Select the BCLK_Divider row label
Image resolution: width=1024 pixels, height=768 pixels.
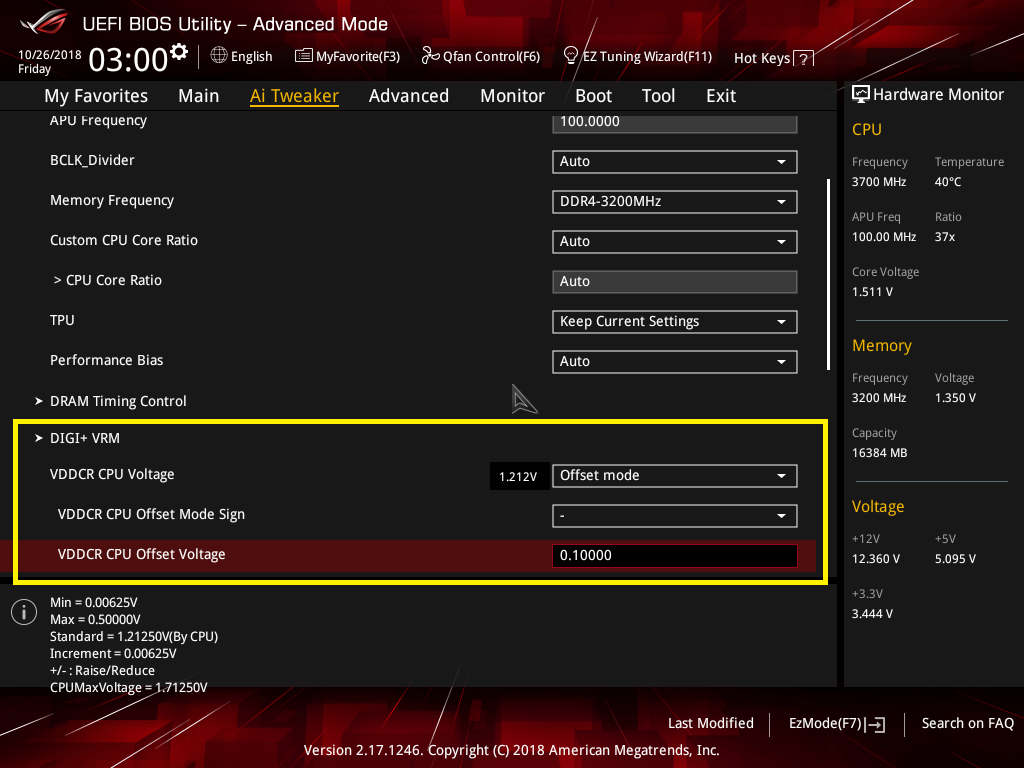[92, 161]
